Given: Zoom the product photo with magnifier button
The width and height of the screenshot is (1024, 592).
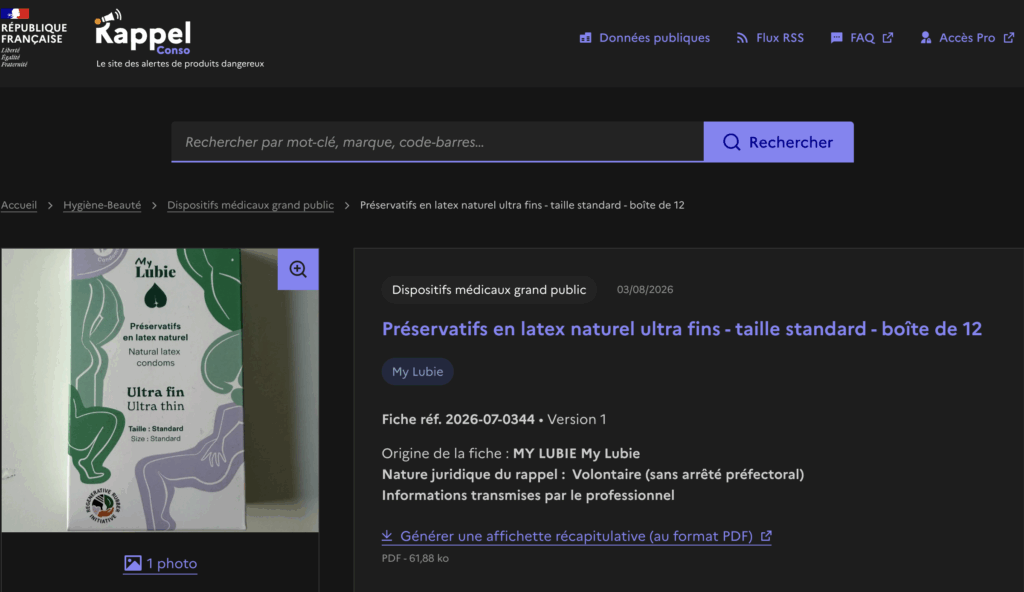Looking at the screenshot, I should tap(298, 269).
